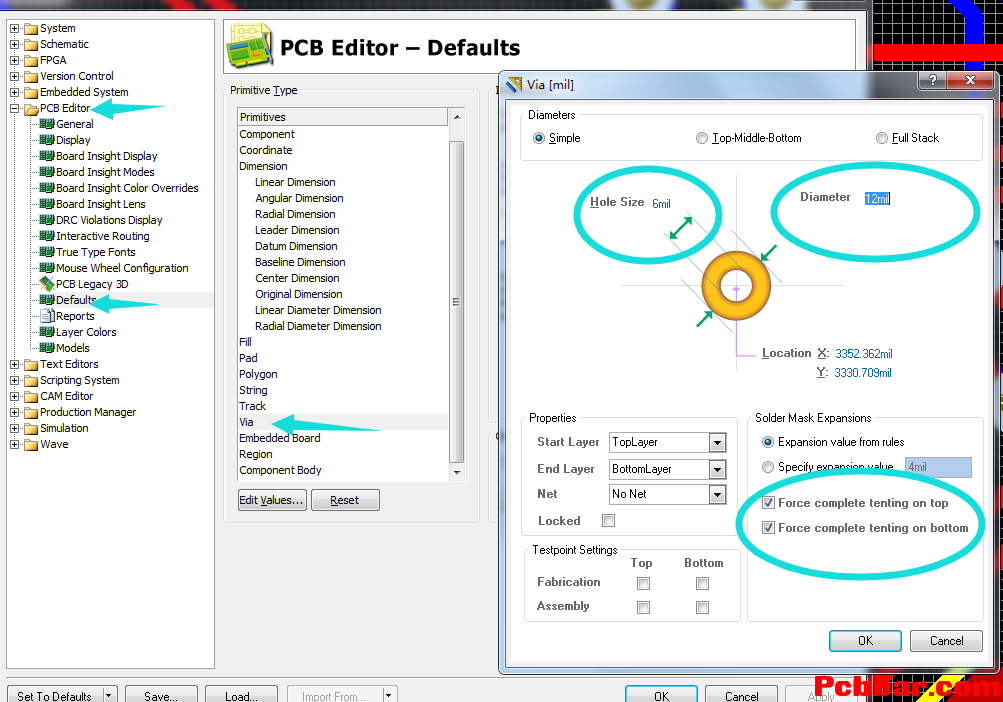Click the Primitives list scroll up arrow
Image resolution: width=1003 pixels, height=702 pixels.
tap(457, 117)
